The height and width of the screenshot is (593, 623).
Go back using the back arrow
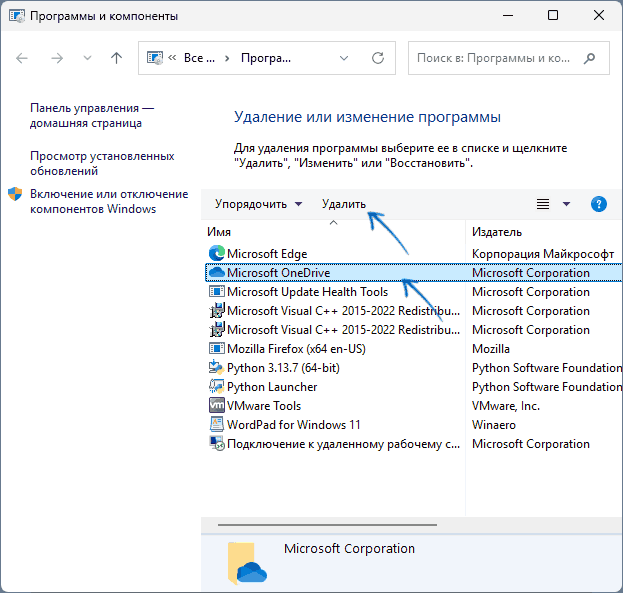pyautogui.click(x=22, y=59)
